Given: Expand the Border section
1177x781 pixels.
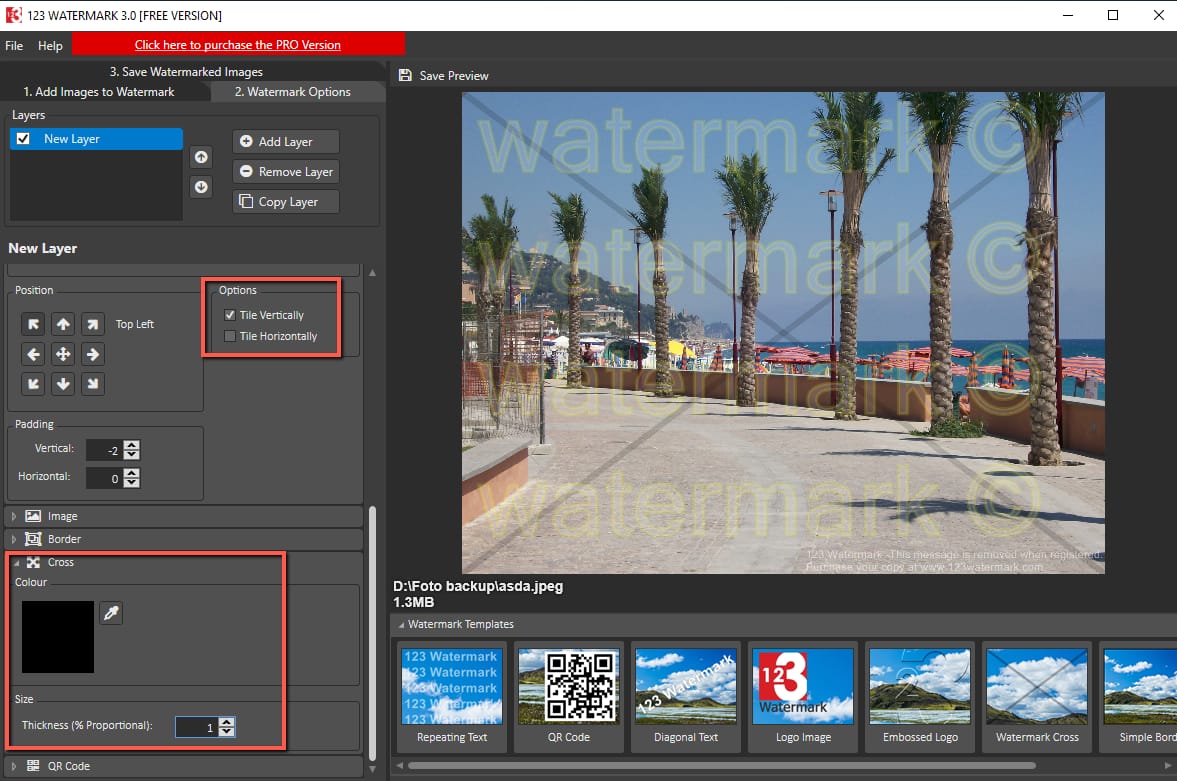Looking at the screenshot, I should click(x=64, y=539).
